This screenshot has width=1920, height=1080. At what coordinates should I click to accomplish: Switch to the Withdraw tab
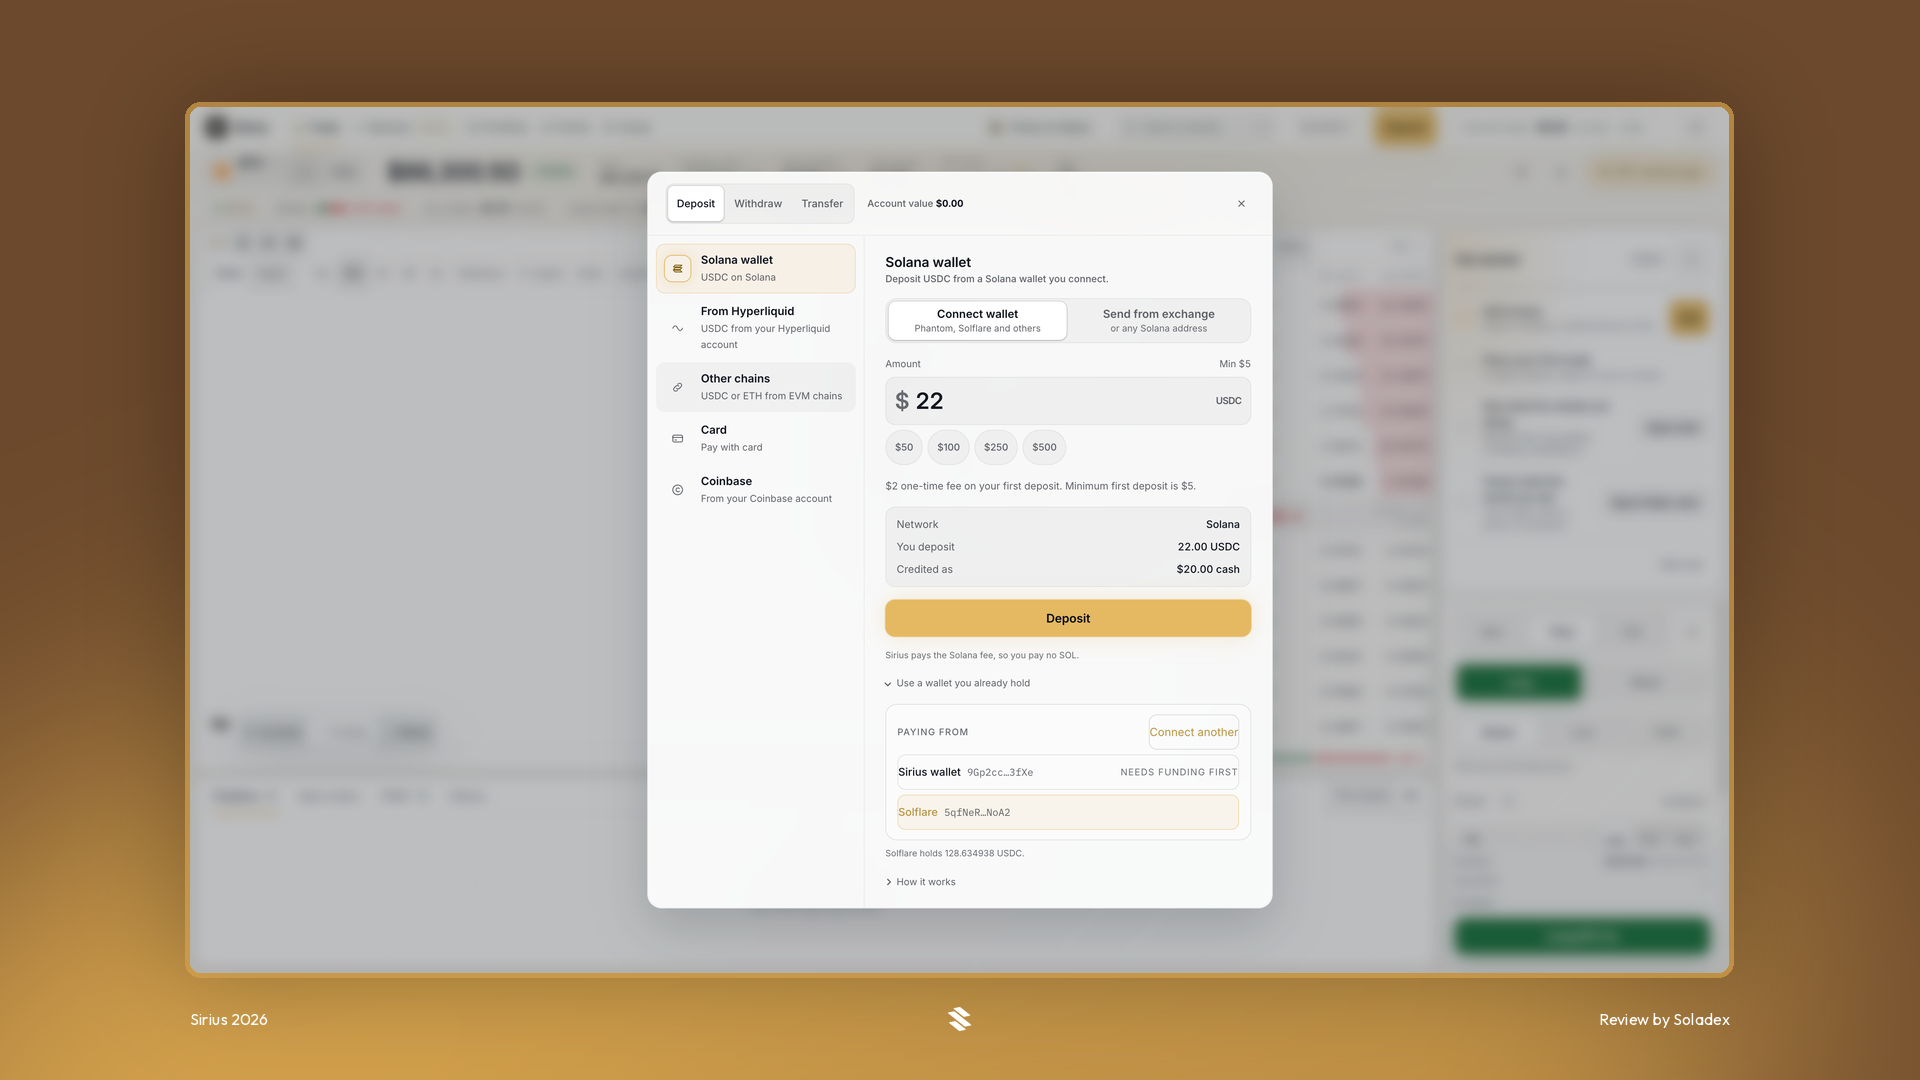click(x=758, y=203)
